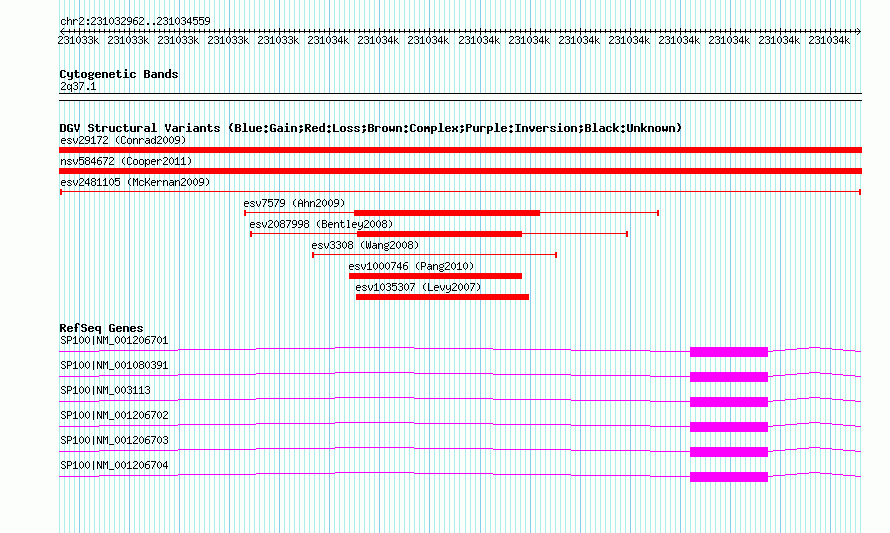Open transcript SP100|NM_001206704 label
The width and height of the screenshot is (890, 533).
click(x=114, y=465)
